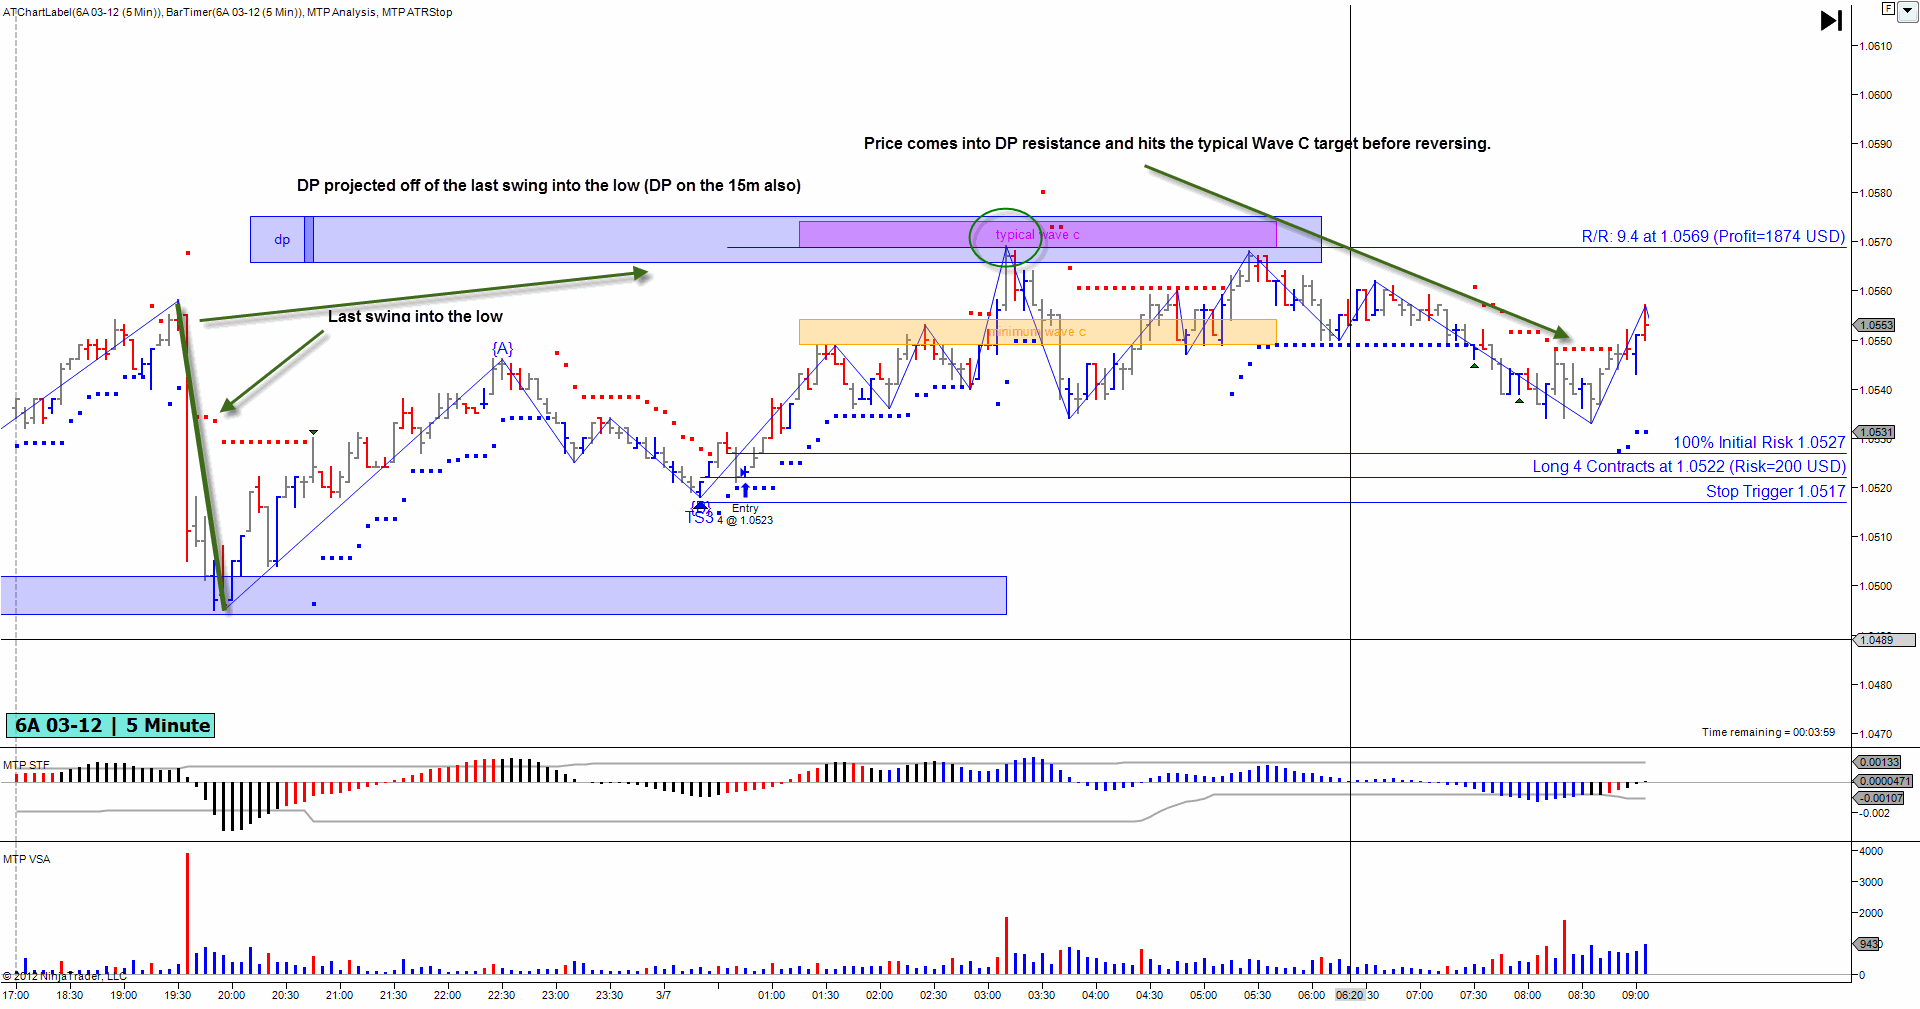Click the 19:30 label on the time axis
This screenshot has height=1009, width=1920.
177,995
